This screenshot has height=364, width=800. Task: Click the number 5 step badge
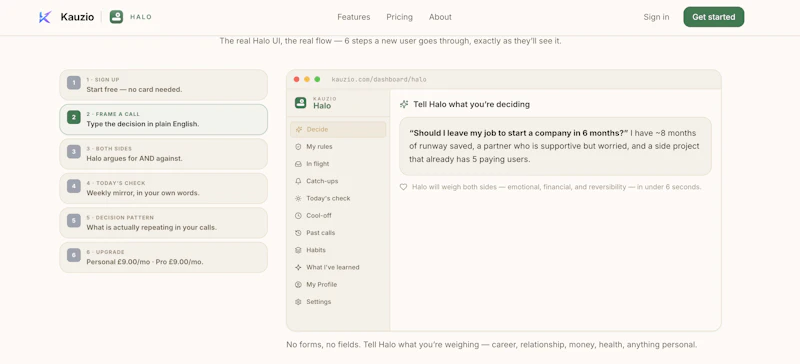pyautogui.click(x=74, y=221)
